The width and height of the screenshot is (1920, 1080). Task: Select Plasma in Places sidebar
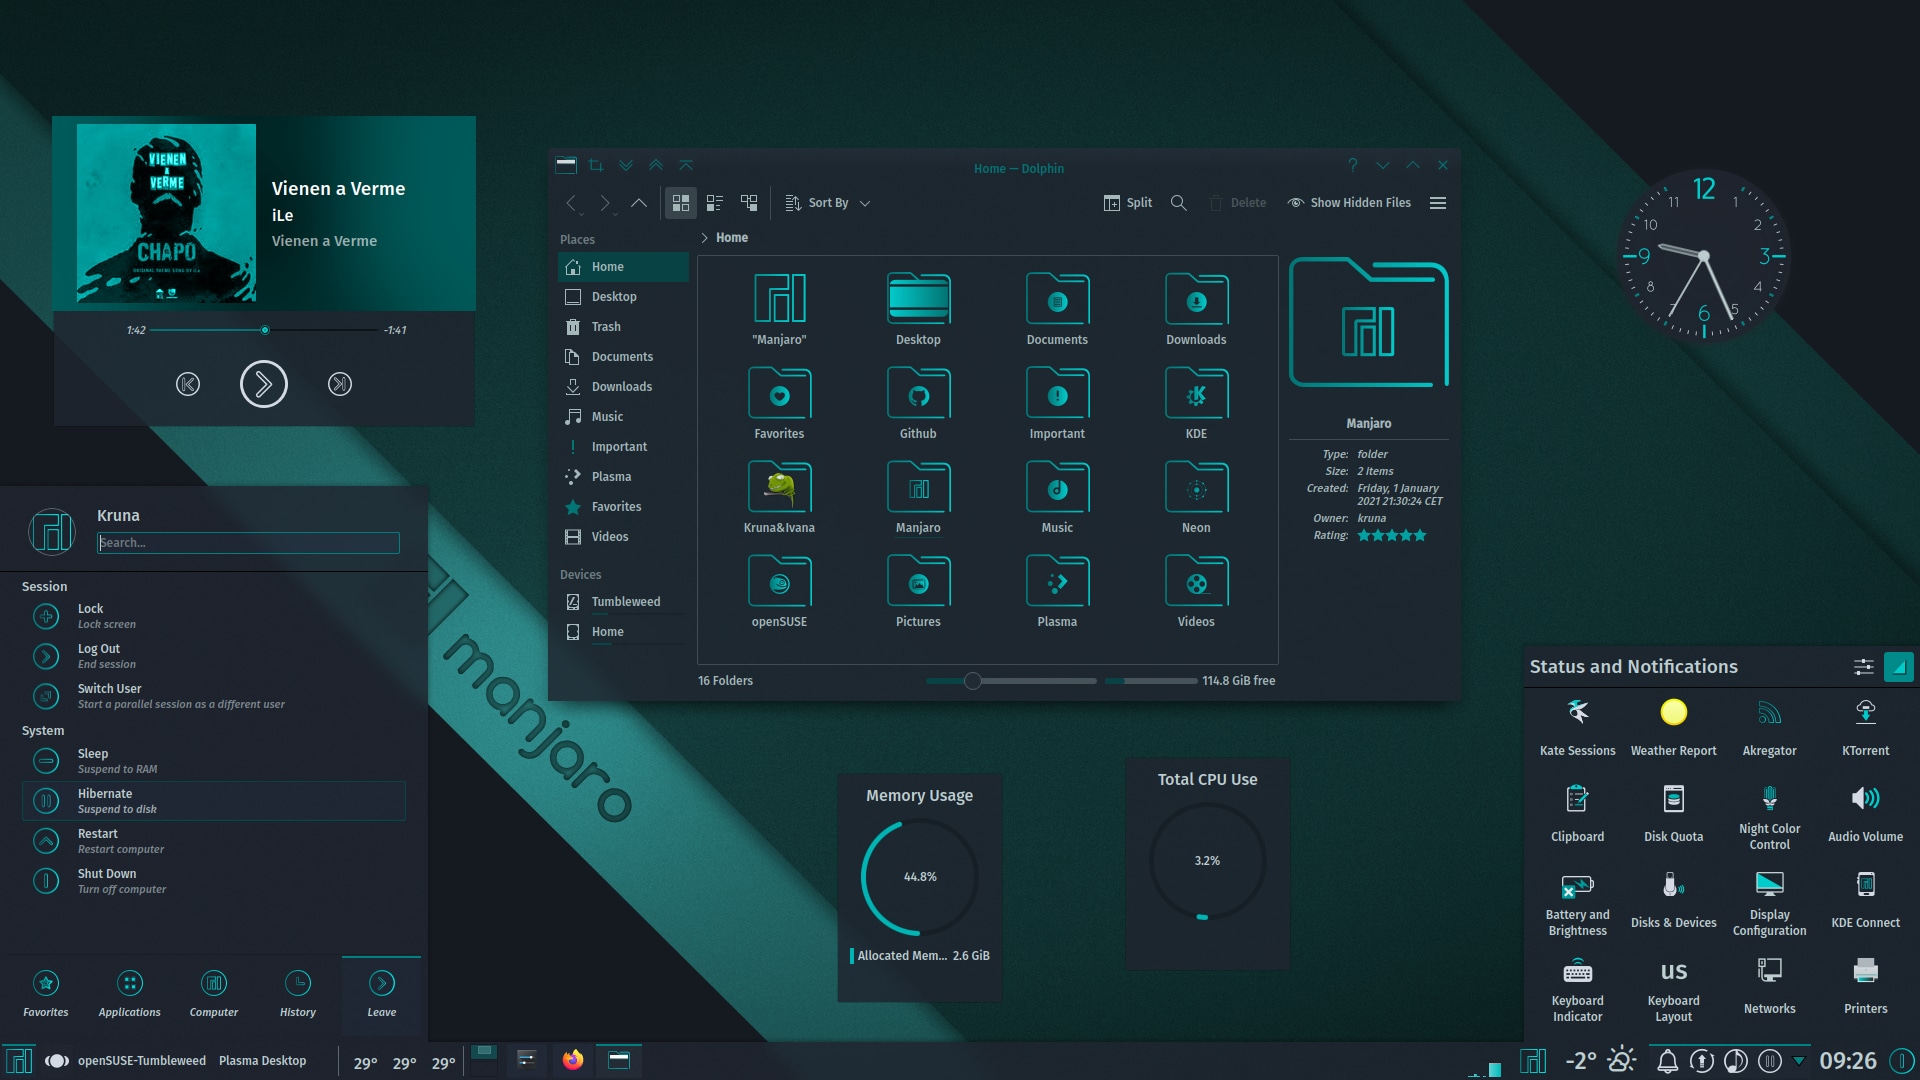[x=623, y=477]
